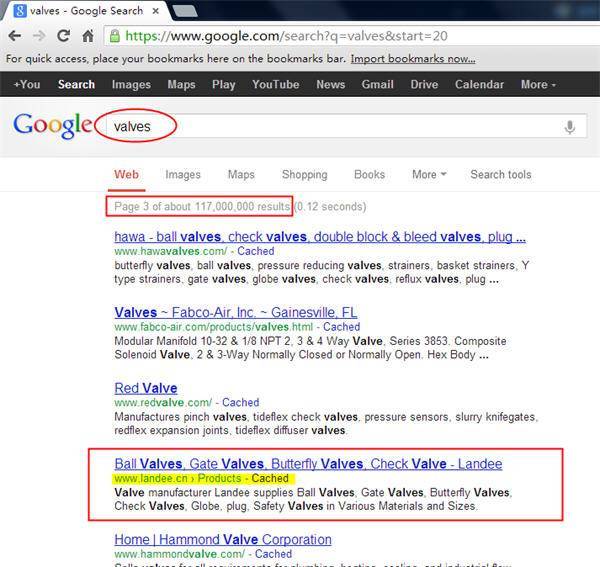Switch to the Shopping results tab
The width and height of the screenshot is (600, 567).
click(305, 175)
